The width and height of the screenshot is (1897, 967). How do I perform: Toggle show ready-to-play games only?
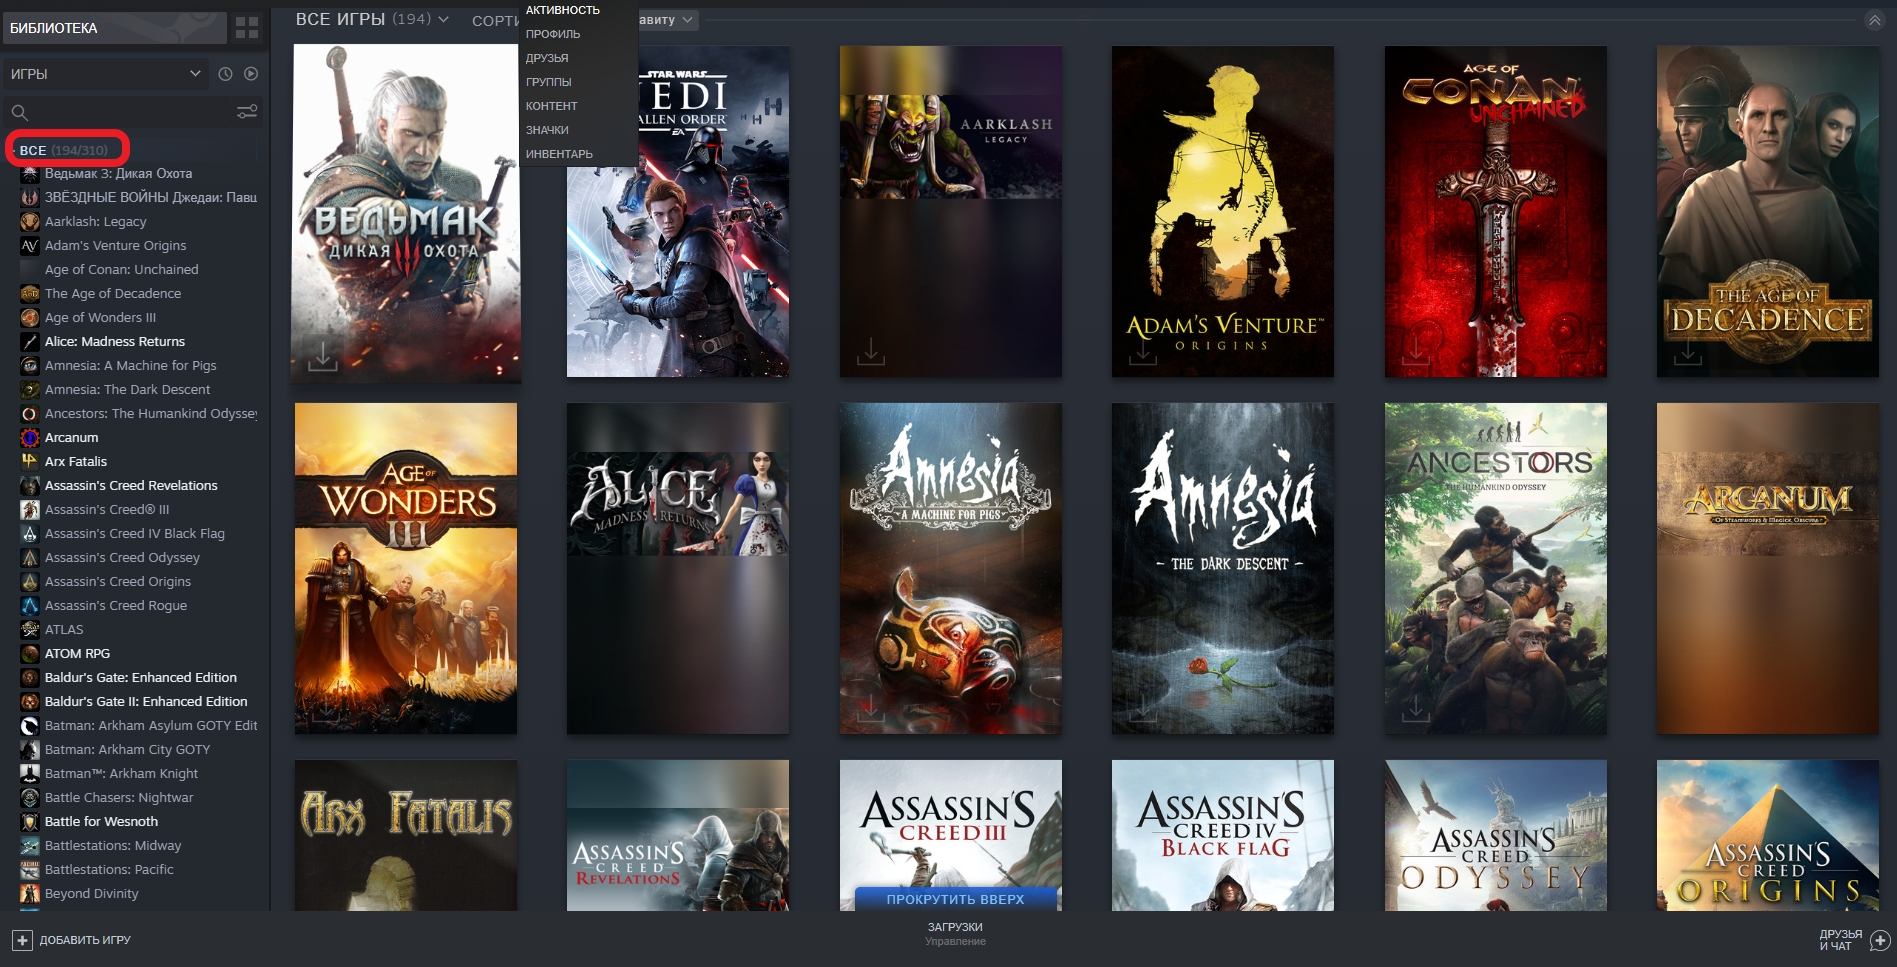(x=251, y=74)
